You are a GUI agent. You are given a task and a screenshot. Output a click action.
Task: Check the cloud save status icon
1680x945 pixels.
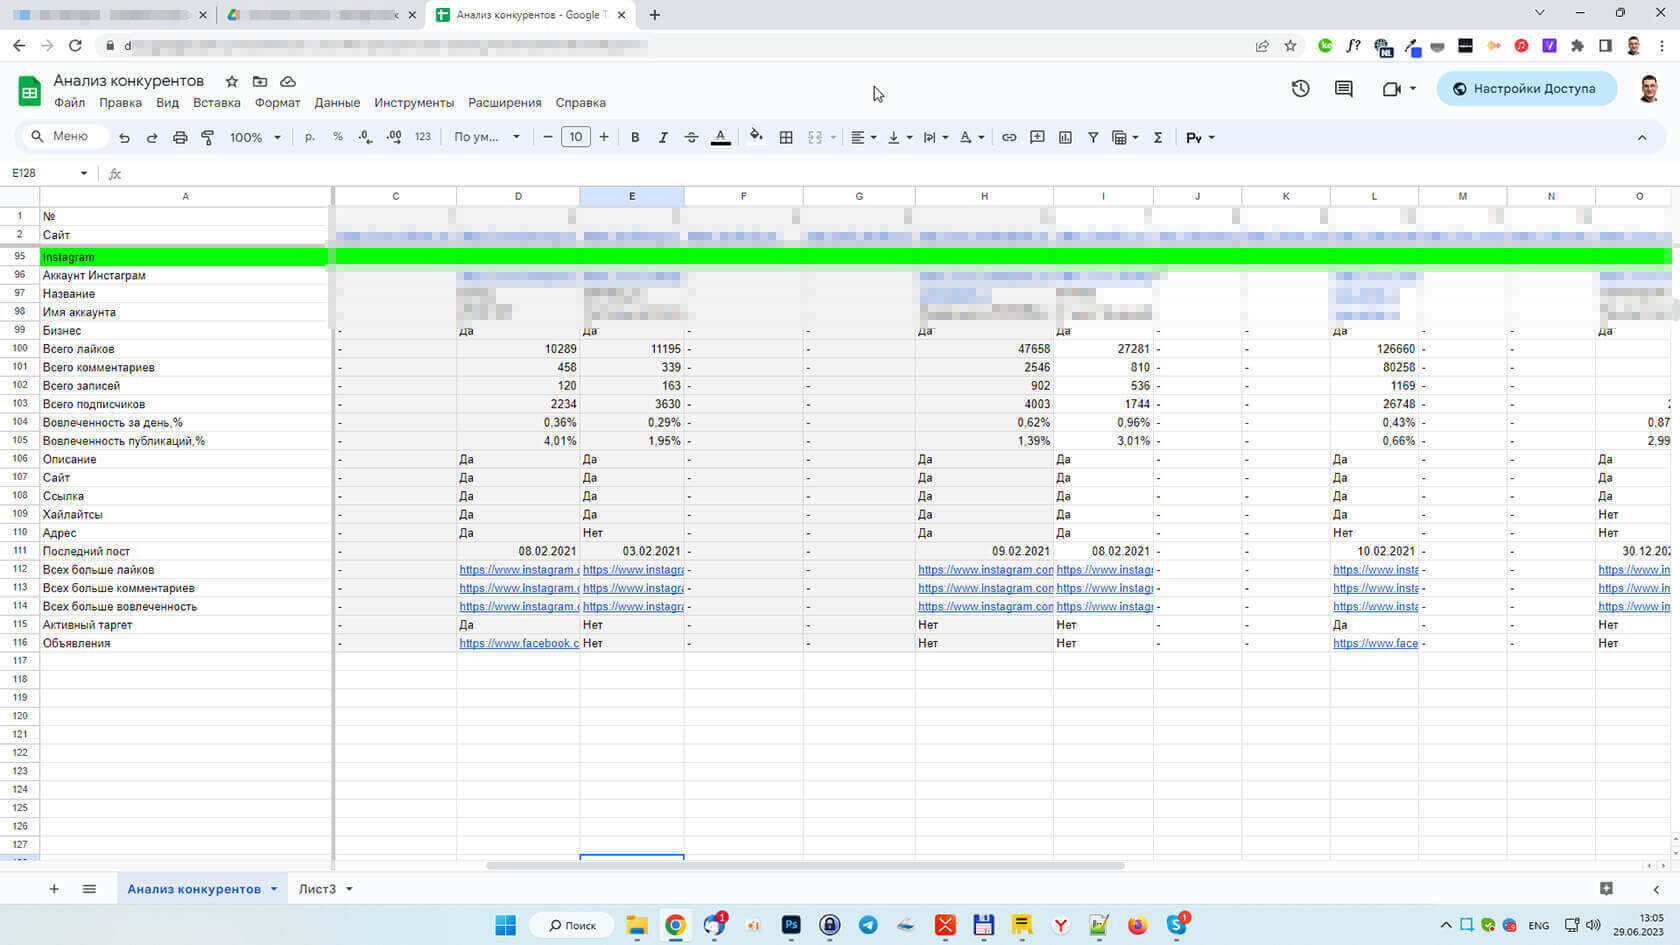tap(288, 81)
